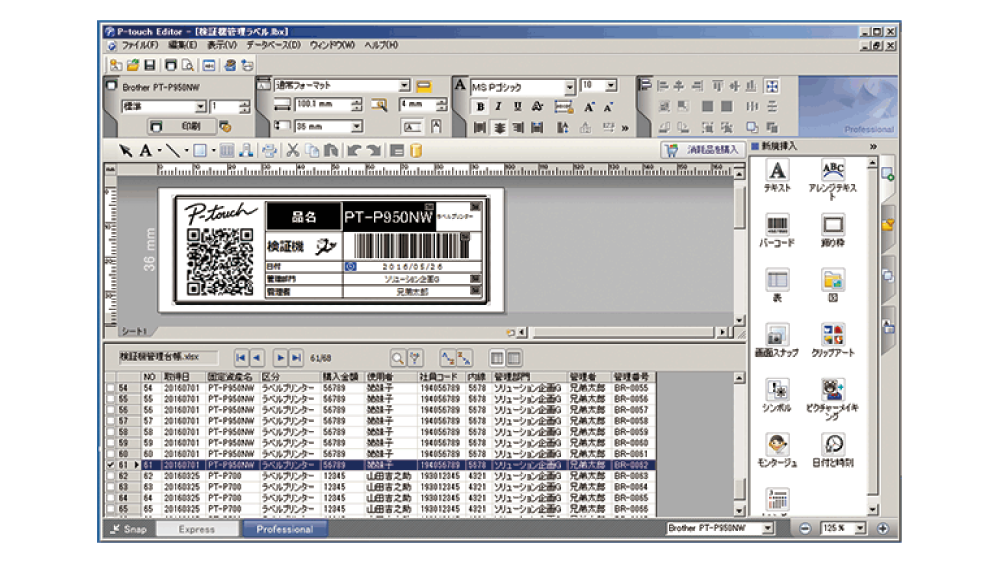The width and height of the screenshot is (1000, 563).
Task: Check the checkbox for record 64
Action: [111, 498]
